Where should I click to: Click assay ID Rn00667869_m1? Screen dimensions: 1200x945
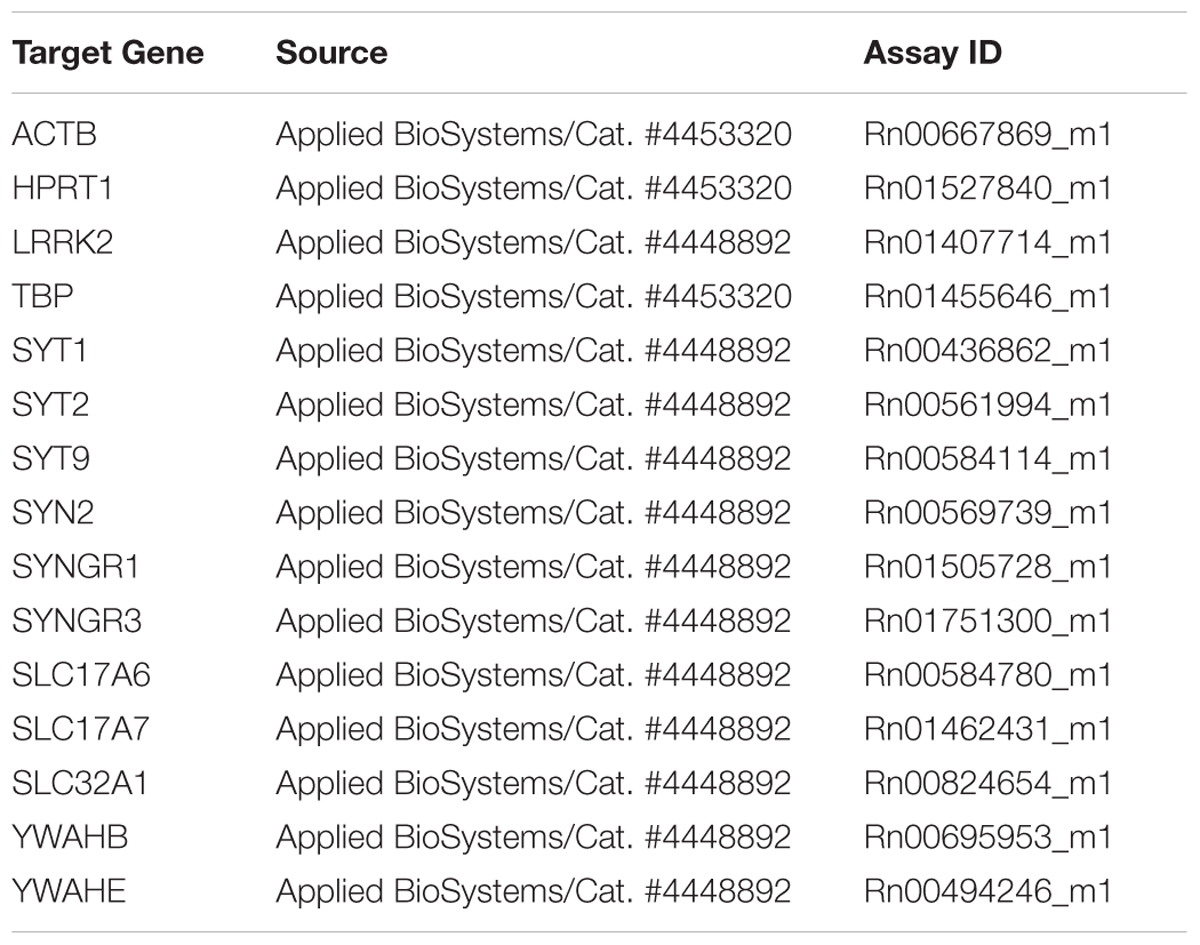point(988,135)
